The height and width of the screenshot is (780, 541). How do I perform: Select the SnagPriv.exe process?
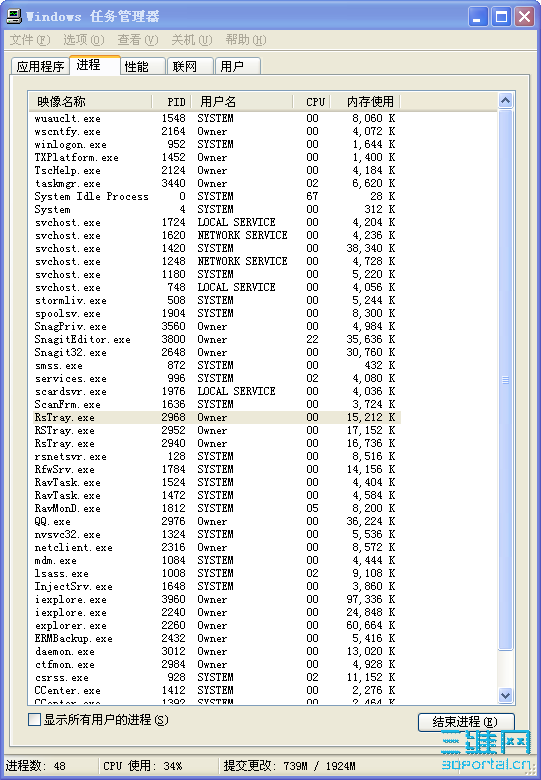point(217,326)
